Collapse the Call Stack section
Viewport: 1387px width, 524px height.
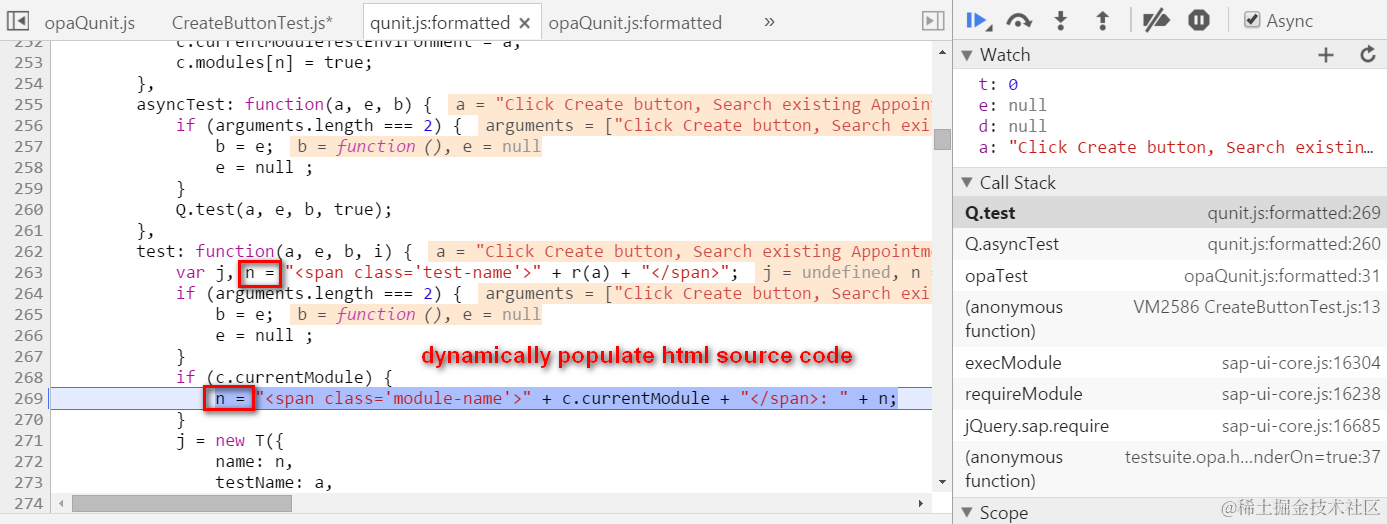tap(966, 183)
